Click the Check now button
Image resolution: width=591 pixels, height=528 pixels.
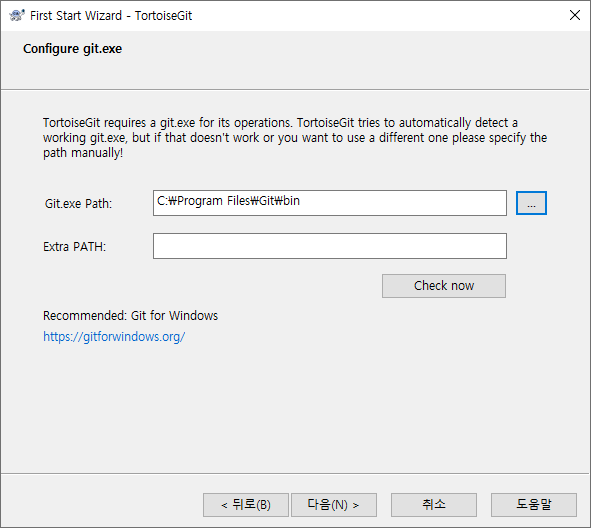(x=444, y=286)
